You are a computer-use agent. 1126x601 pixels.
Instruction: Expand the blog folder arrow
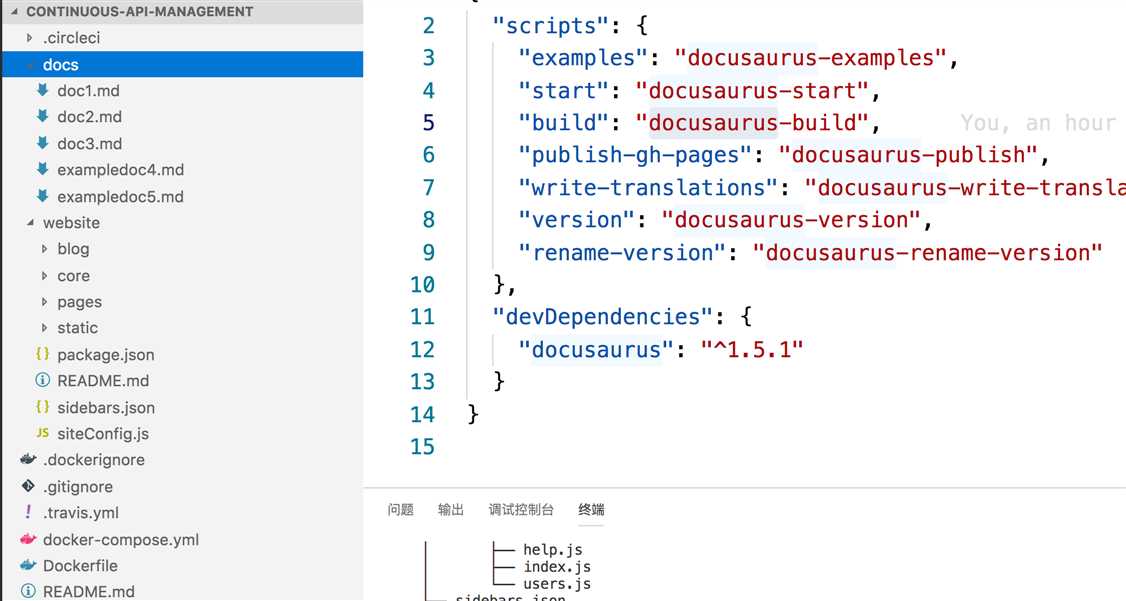pyautogui.click(x=45, y=249)
